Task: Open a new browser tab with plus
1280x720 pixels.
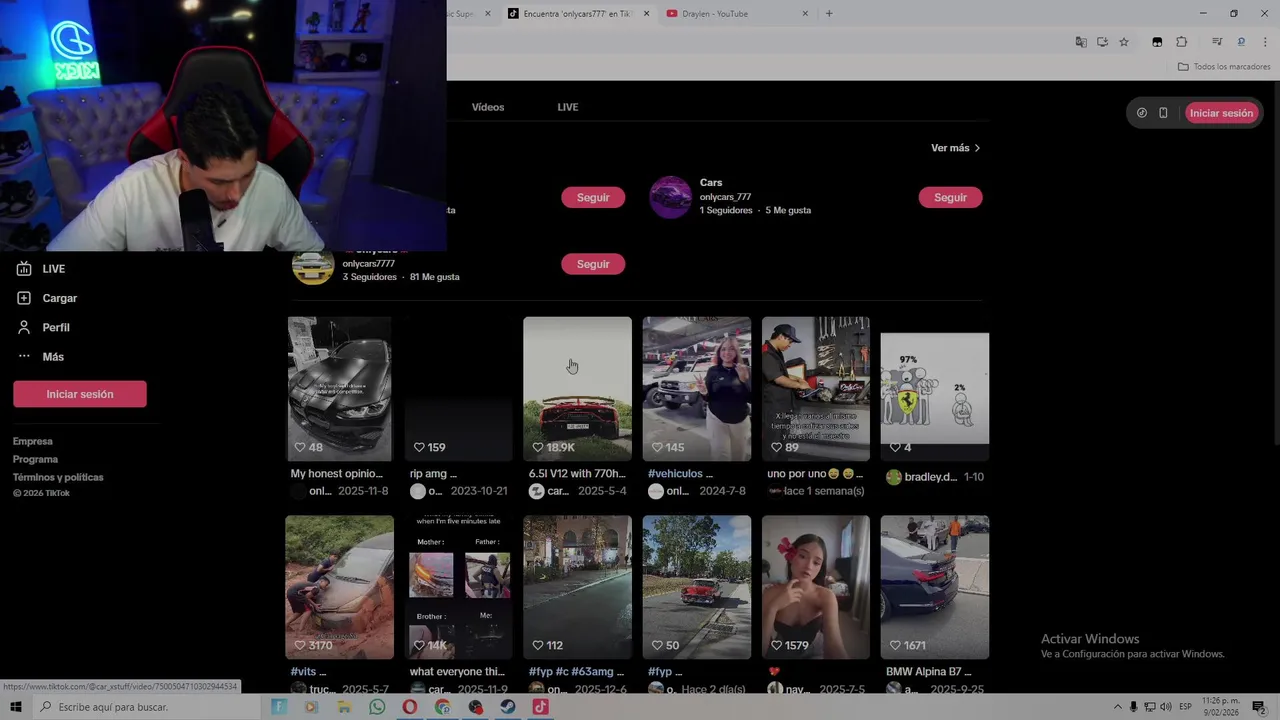Action: coord(829,13)
